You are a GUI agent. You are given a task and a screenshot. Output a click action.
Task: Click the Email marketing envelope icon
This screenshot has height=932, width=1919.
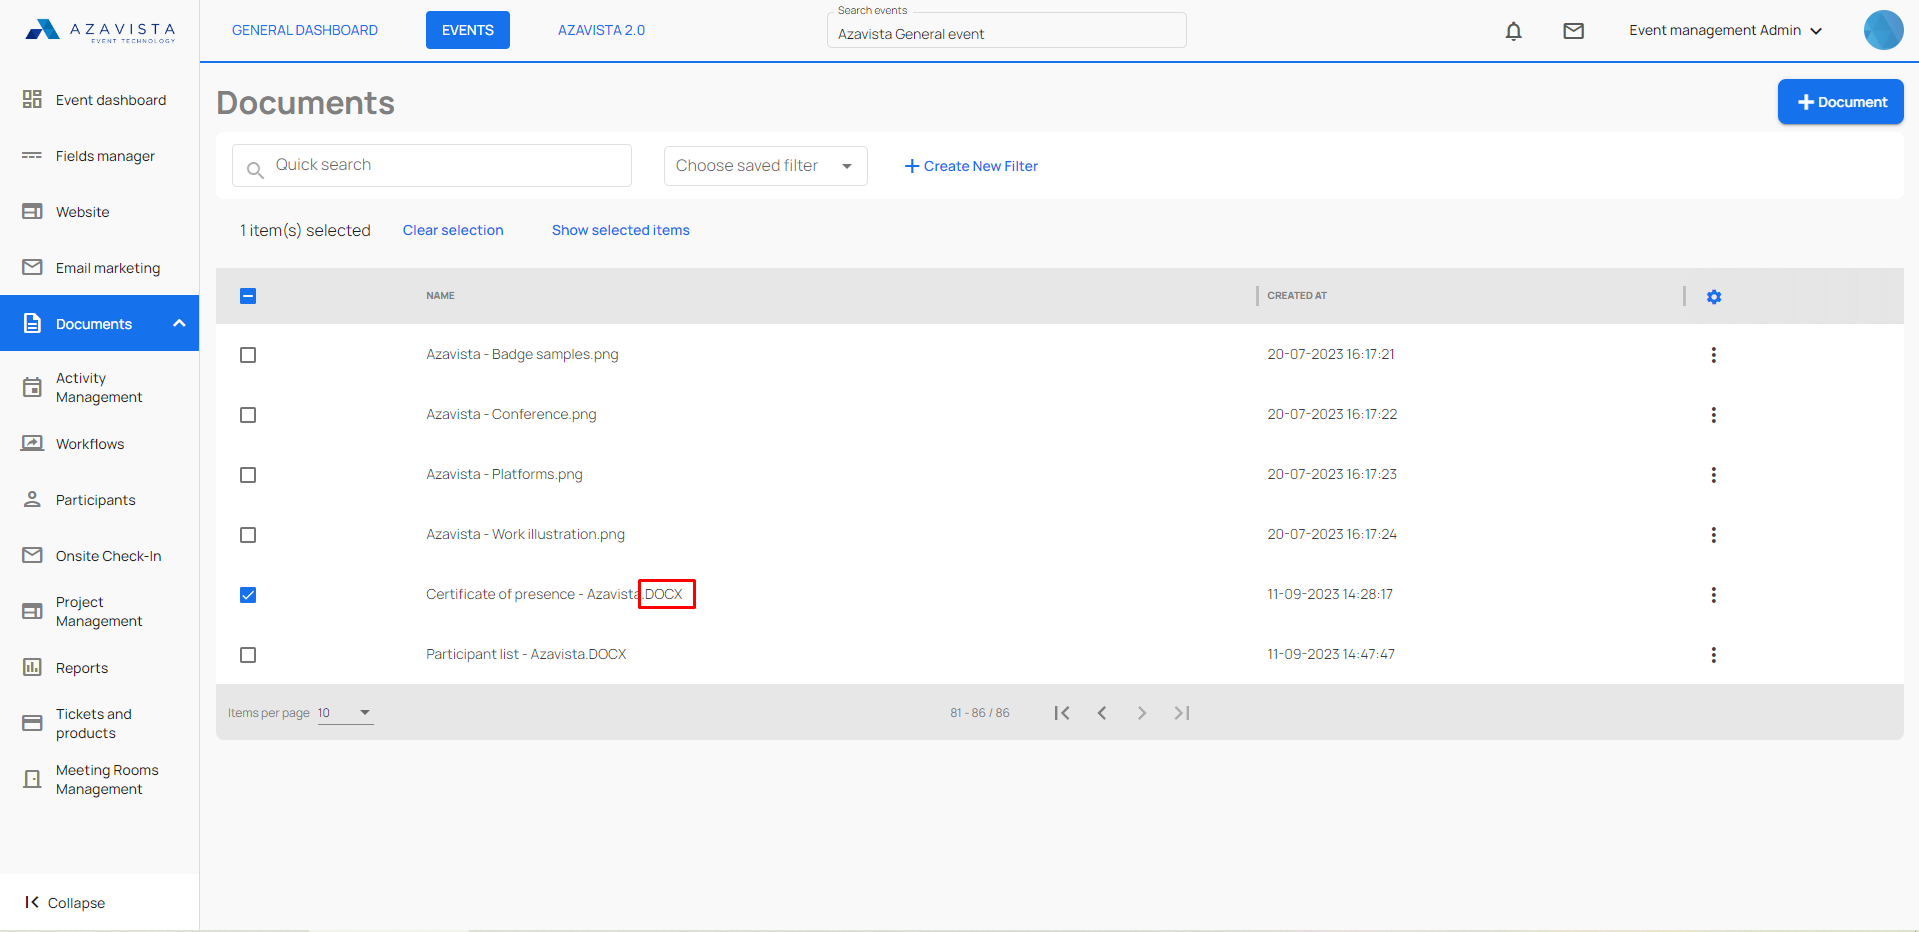tap(32, 267)
